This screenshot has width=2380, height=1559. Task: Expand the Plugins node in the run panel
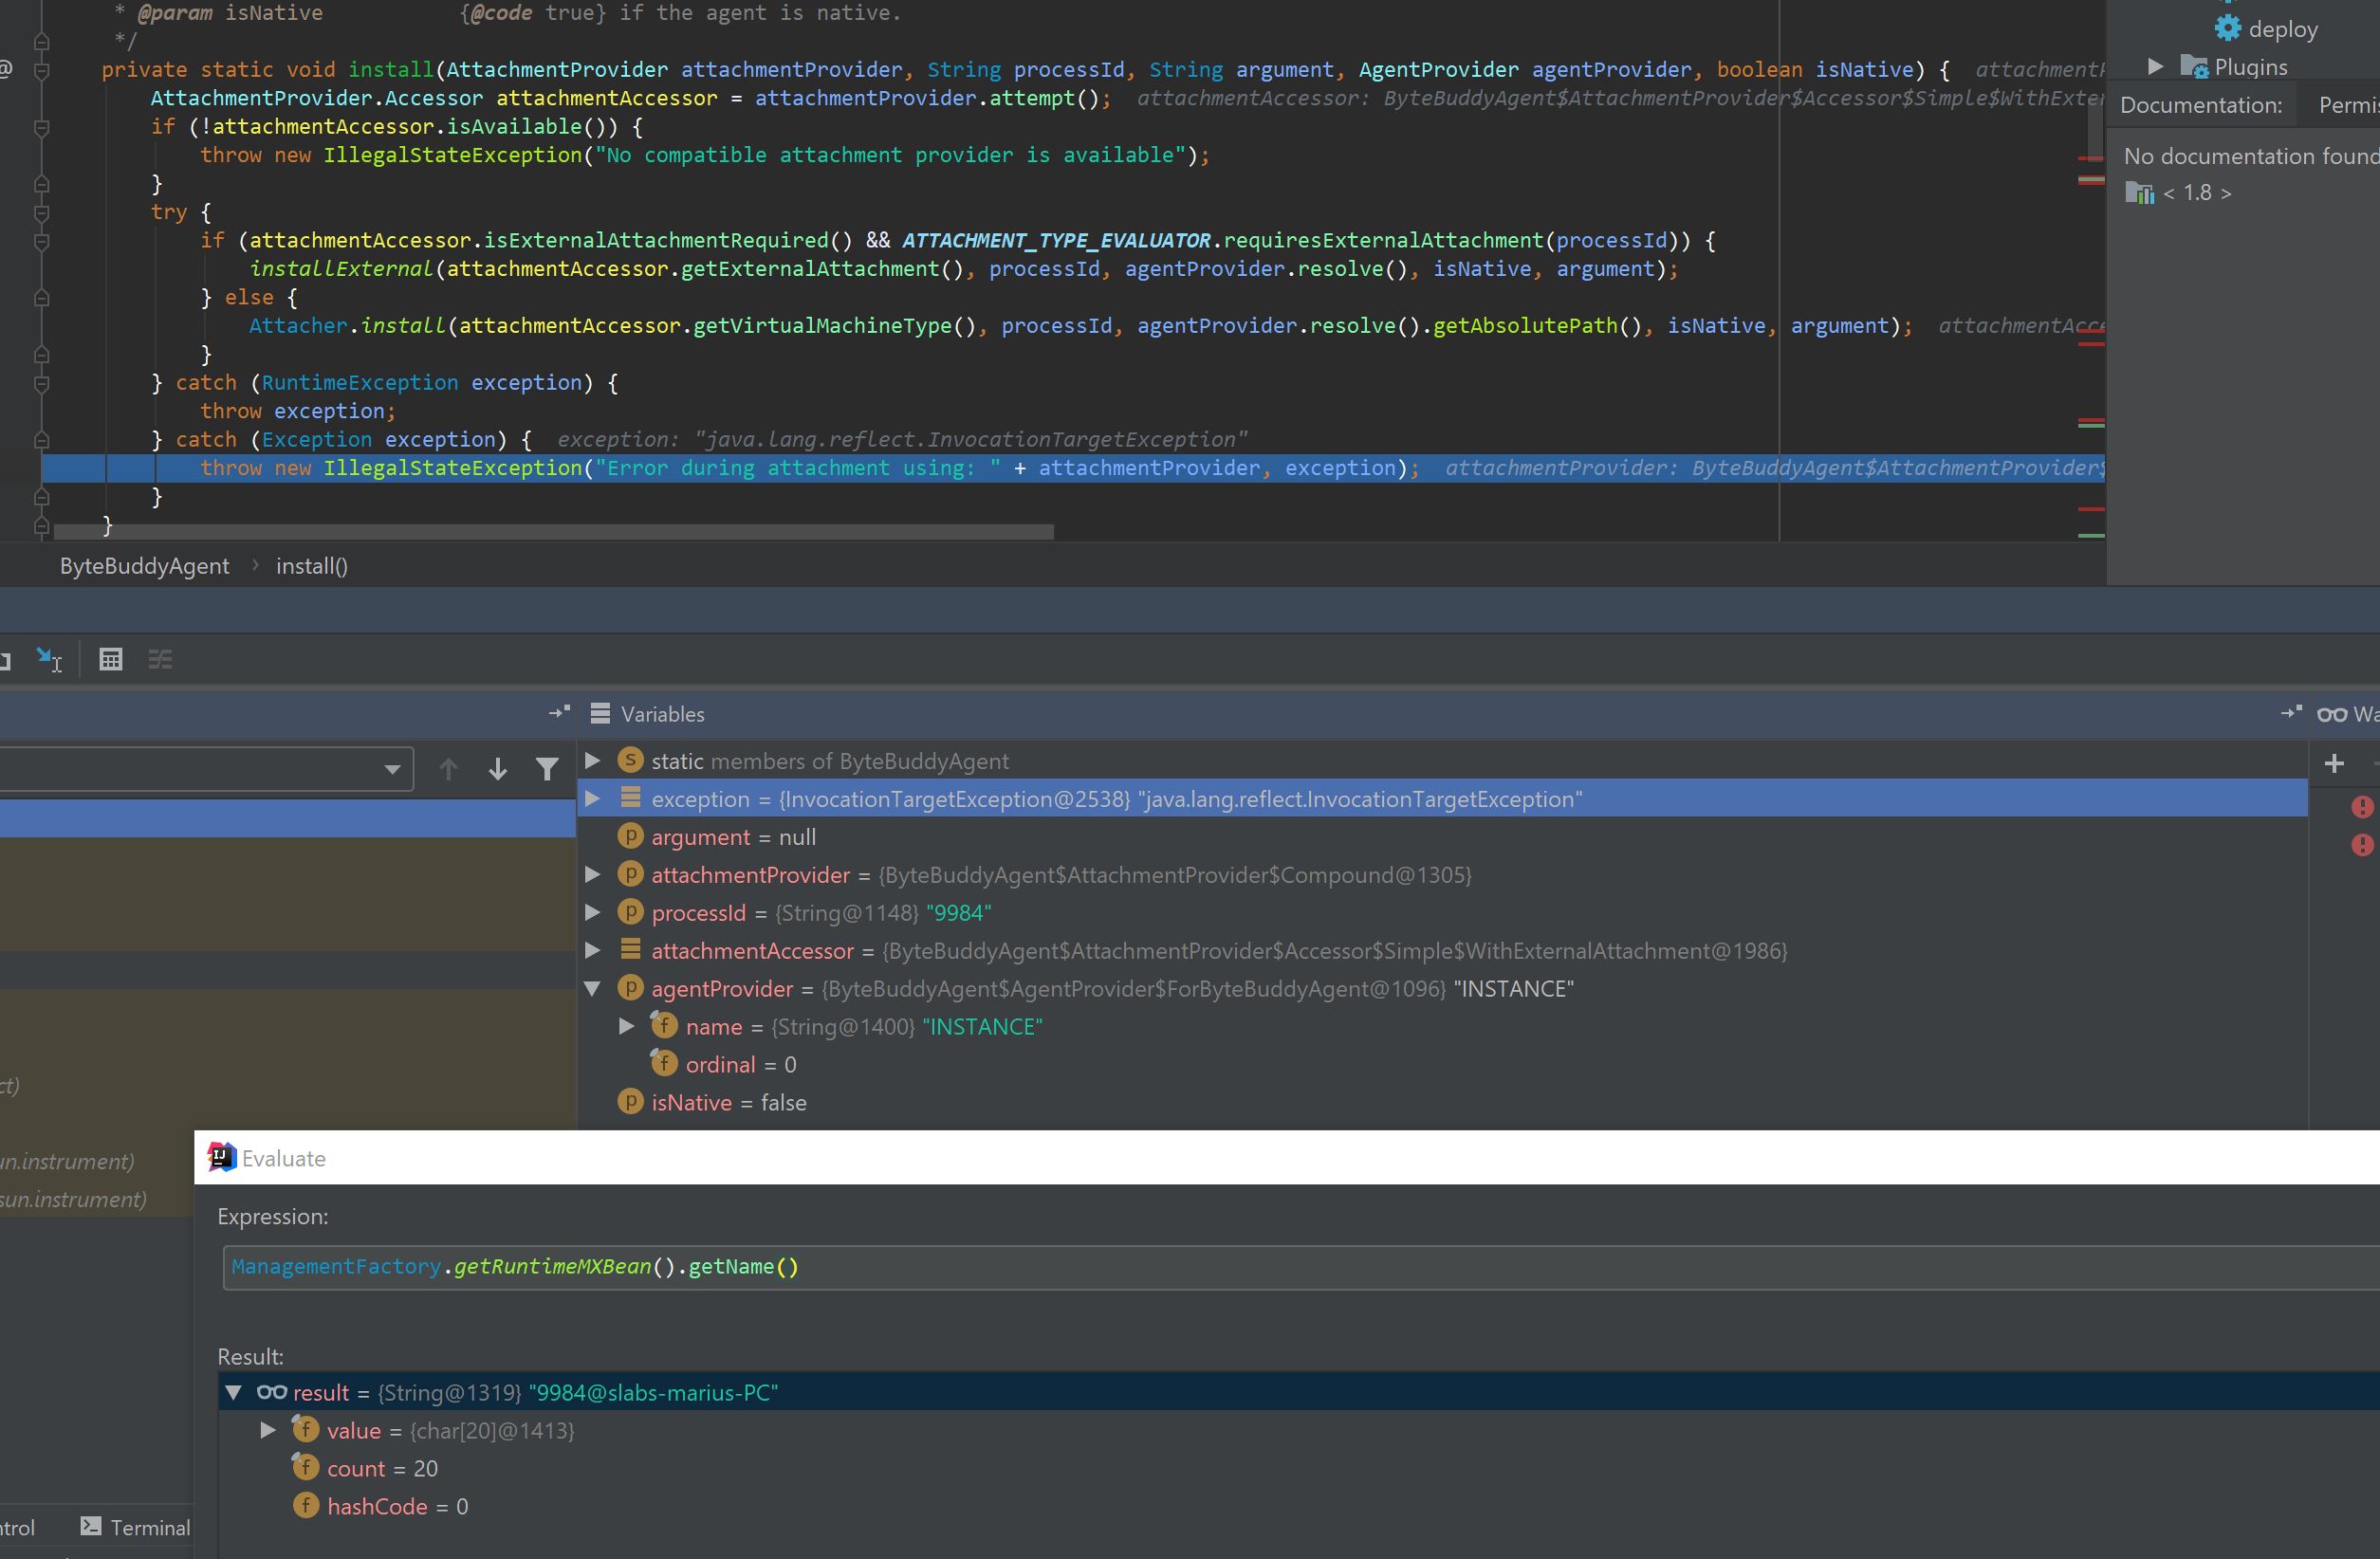2156,65
